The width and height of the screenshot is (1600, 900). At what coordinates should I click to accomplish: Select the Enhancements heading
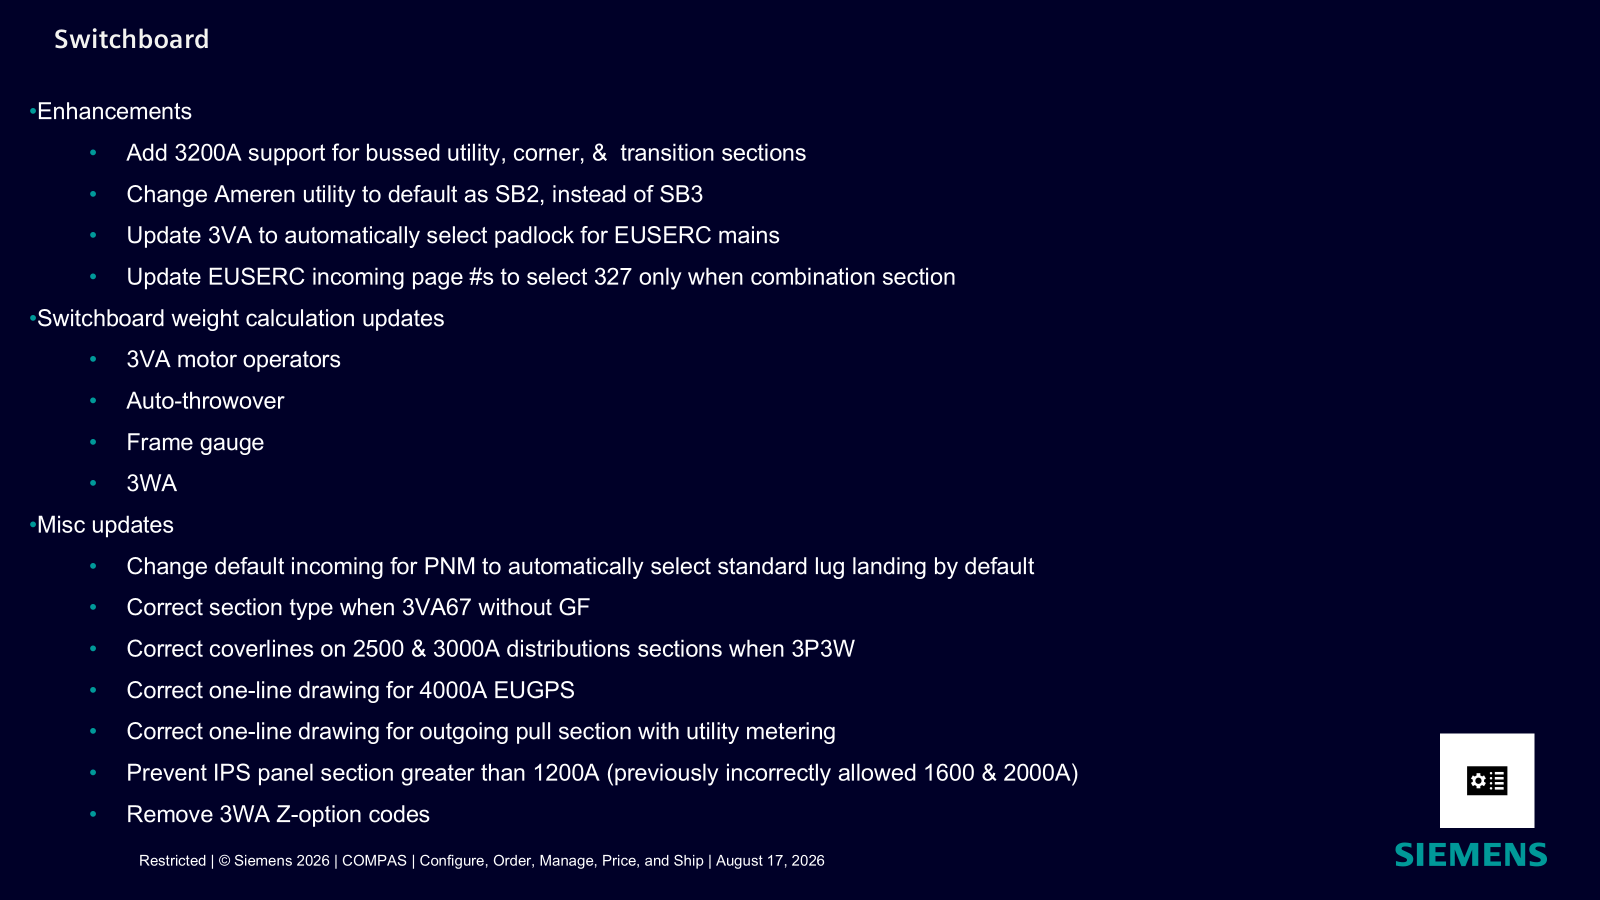click(x=114, y=111)
